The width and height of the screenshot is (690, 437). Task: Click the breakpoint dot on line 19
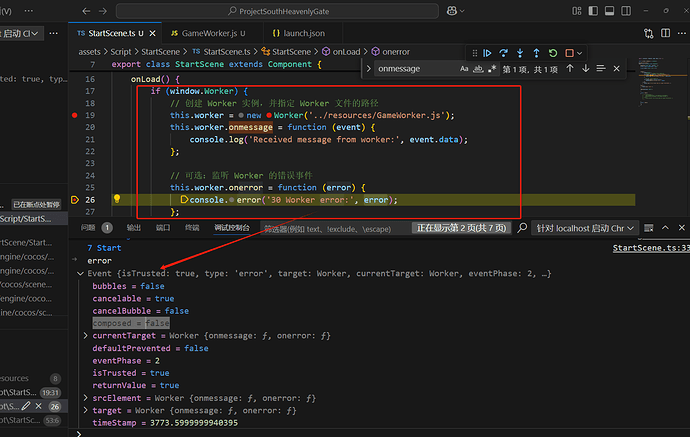tap(75, 115)
